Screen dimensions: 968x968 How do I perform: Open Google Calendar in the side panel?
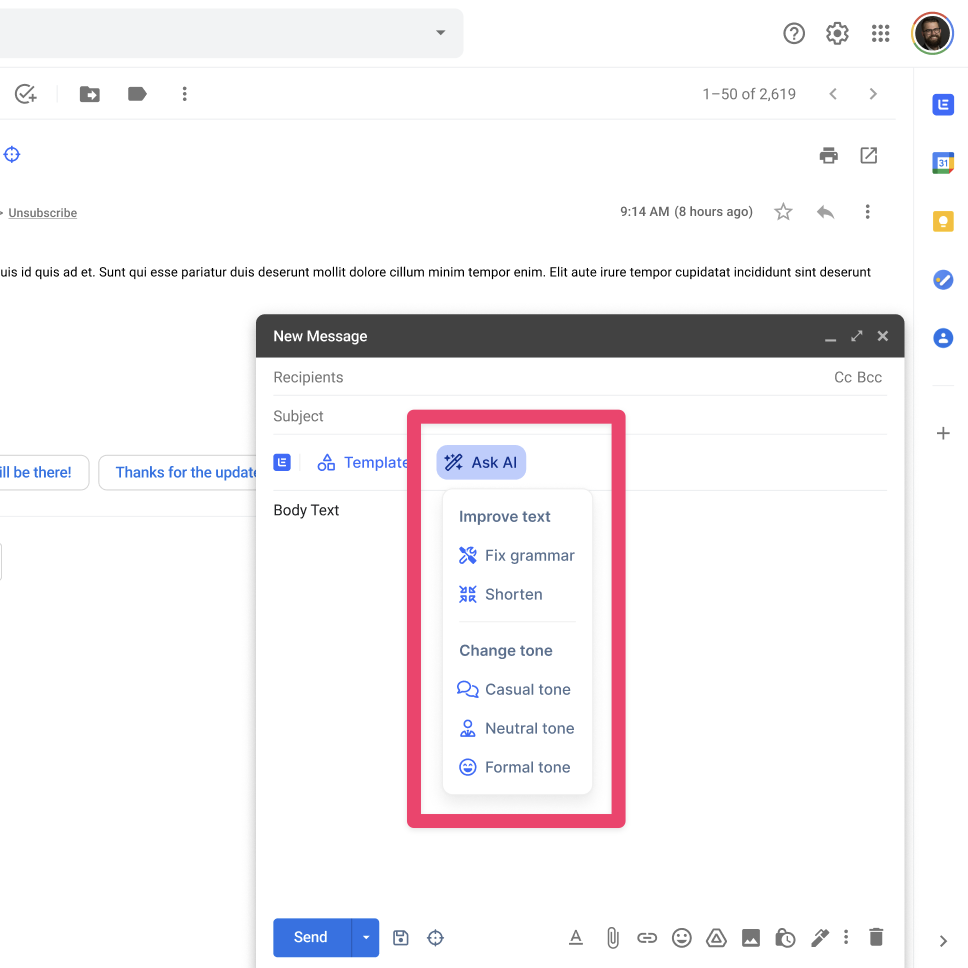point(943,162)
